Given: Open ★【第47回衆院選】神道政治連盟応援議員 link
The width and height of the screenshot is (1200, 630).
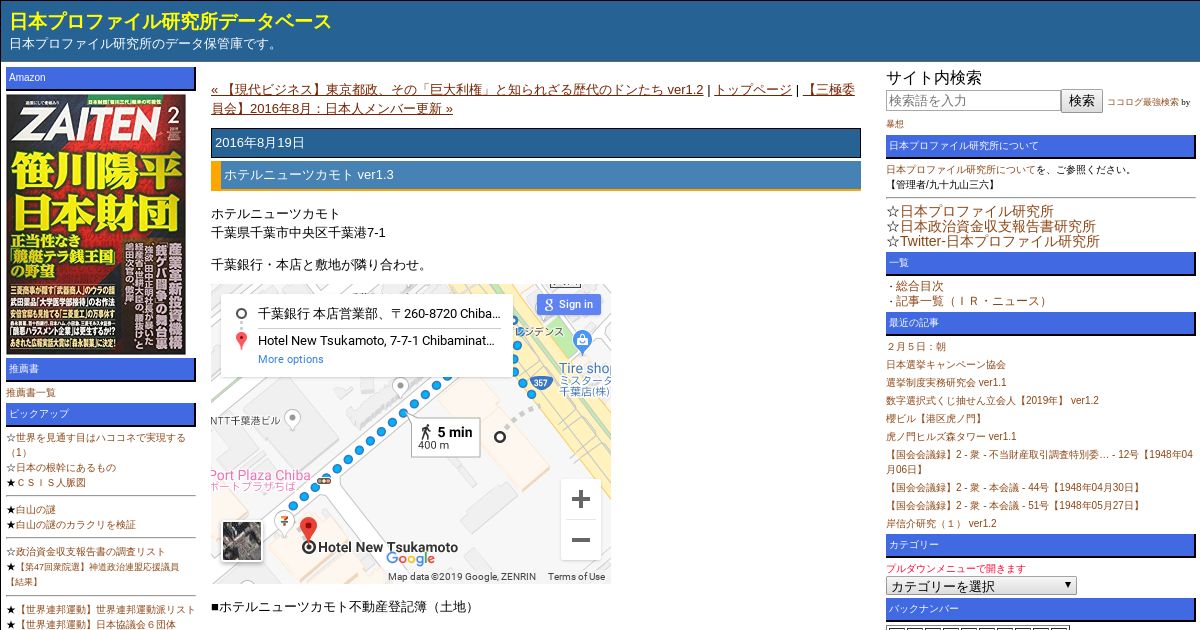Looking at the screenshot, I should 93,574.
